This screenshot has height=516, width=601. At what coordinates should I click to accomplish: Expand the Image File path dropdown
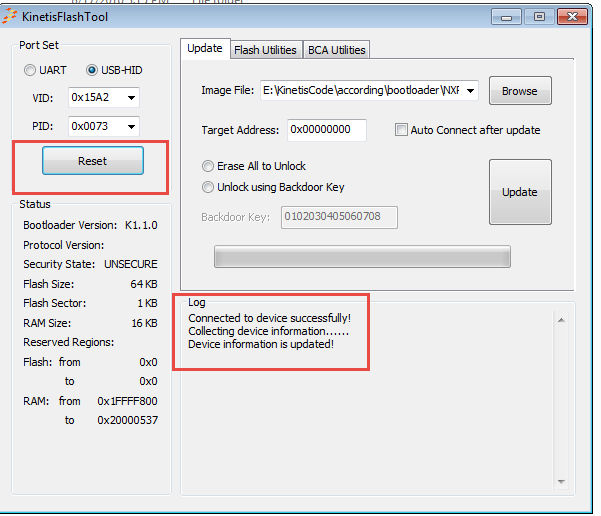(470, 90)
